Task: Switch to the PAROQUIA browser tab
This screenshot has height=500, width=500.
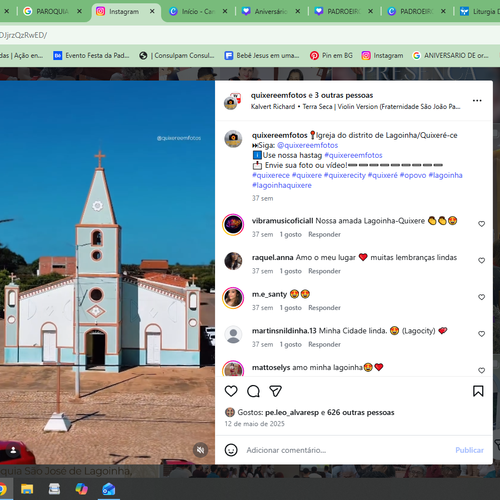Action: click(x=52, y=12)
